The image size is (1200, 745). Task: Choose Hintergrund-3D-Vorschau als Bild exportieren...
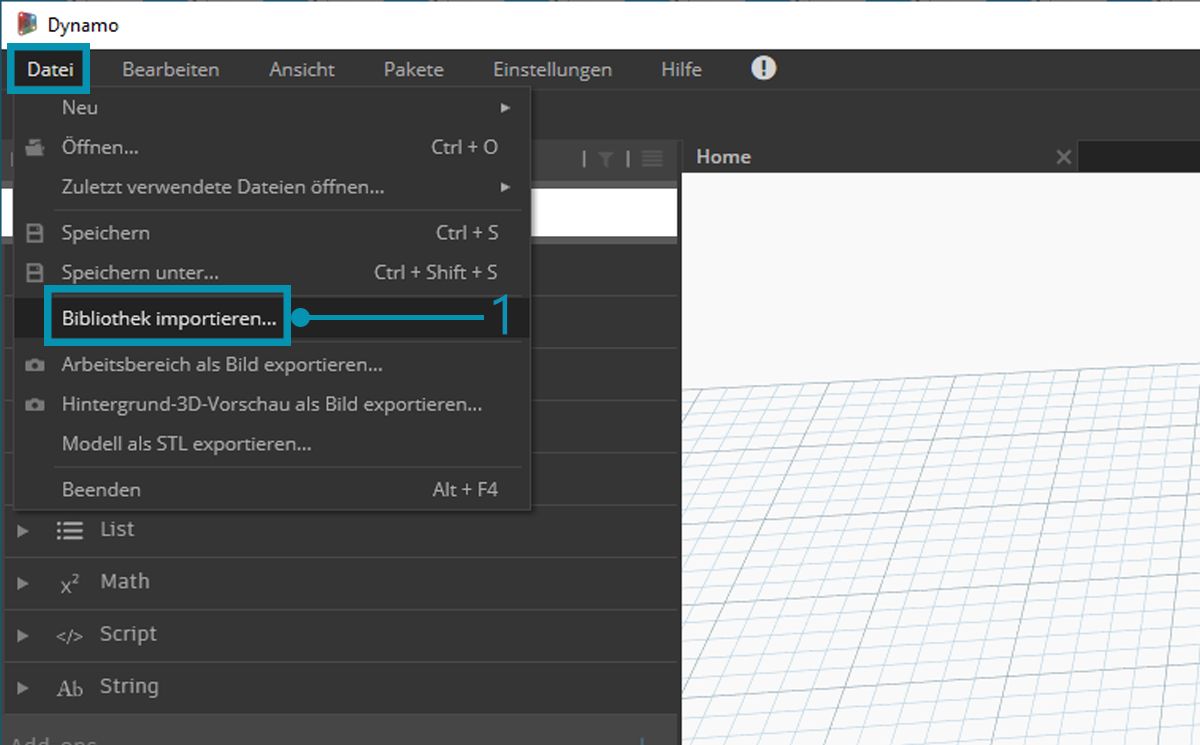point(272,405)
